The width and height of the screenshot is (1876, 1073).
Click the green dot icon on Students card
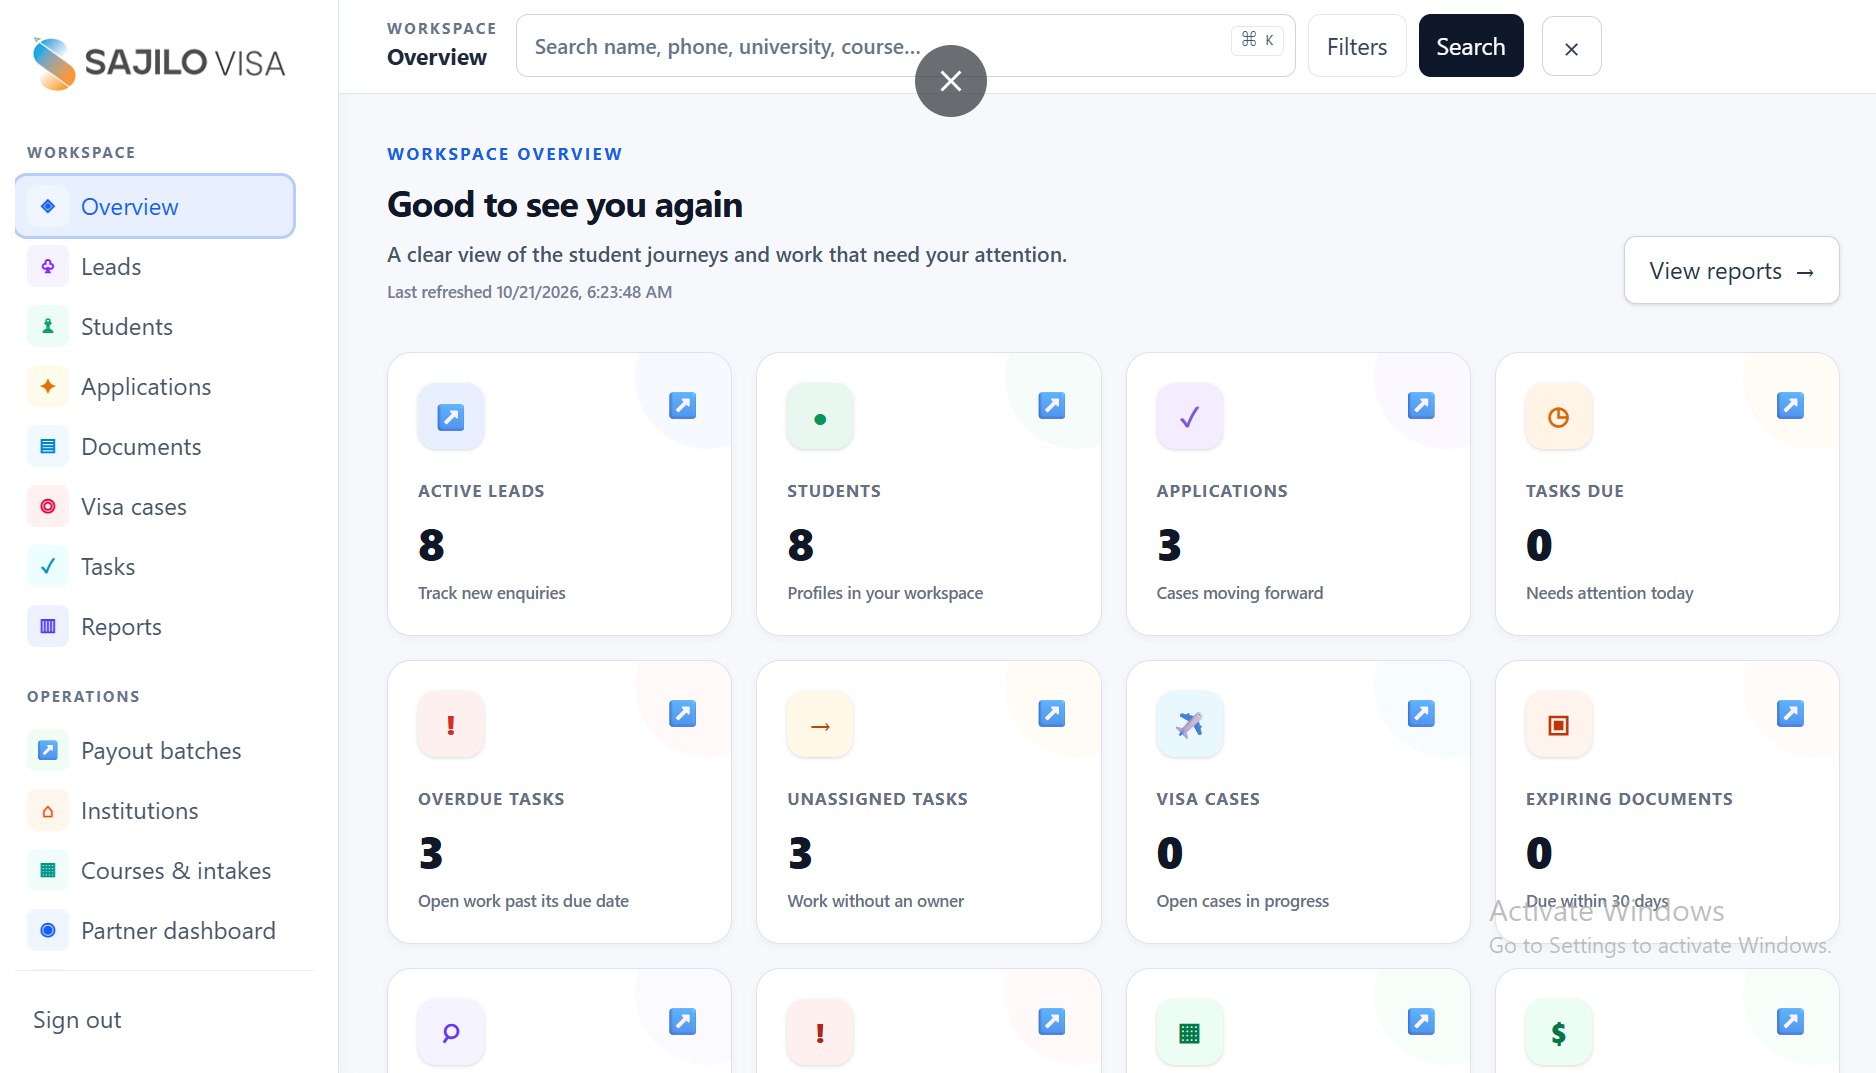[820, 416]
